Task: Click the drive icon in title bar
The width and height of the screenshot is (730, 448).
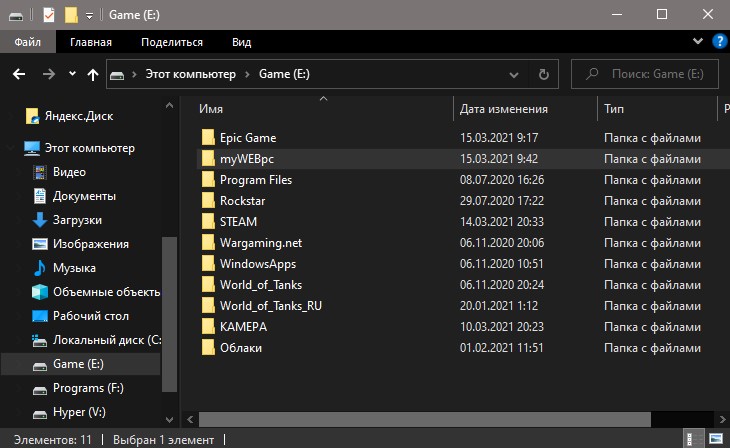Action: 16,16
